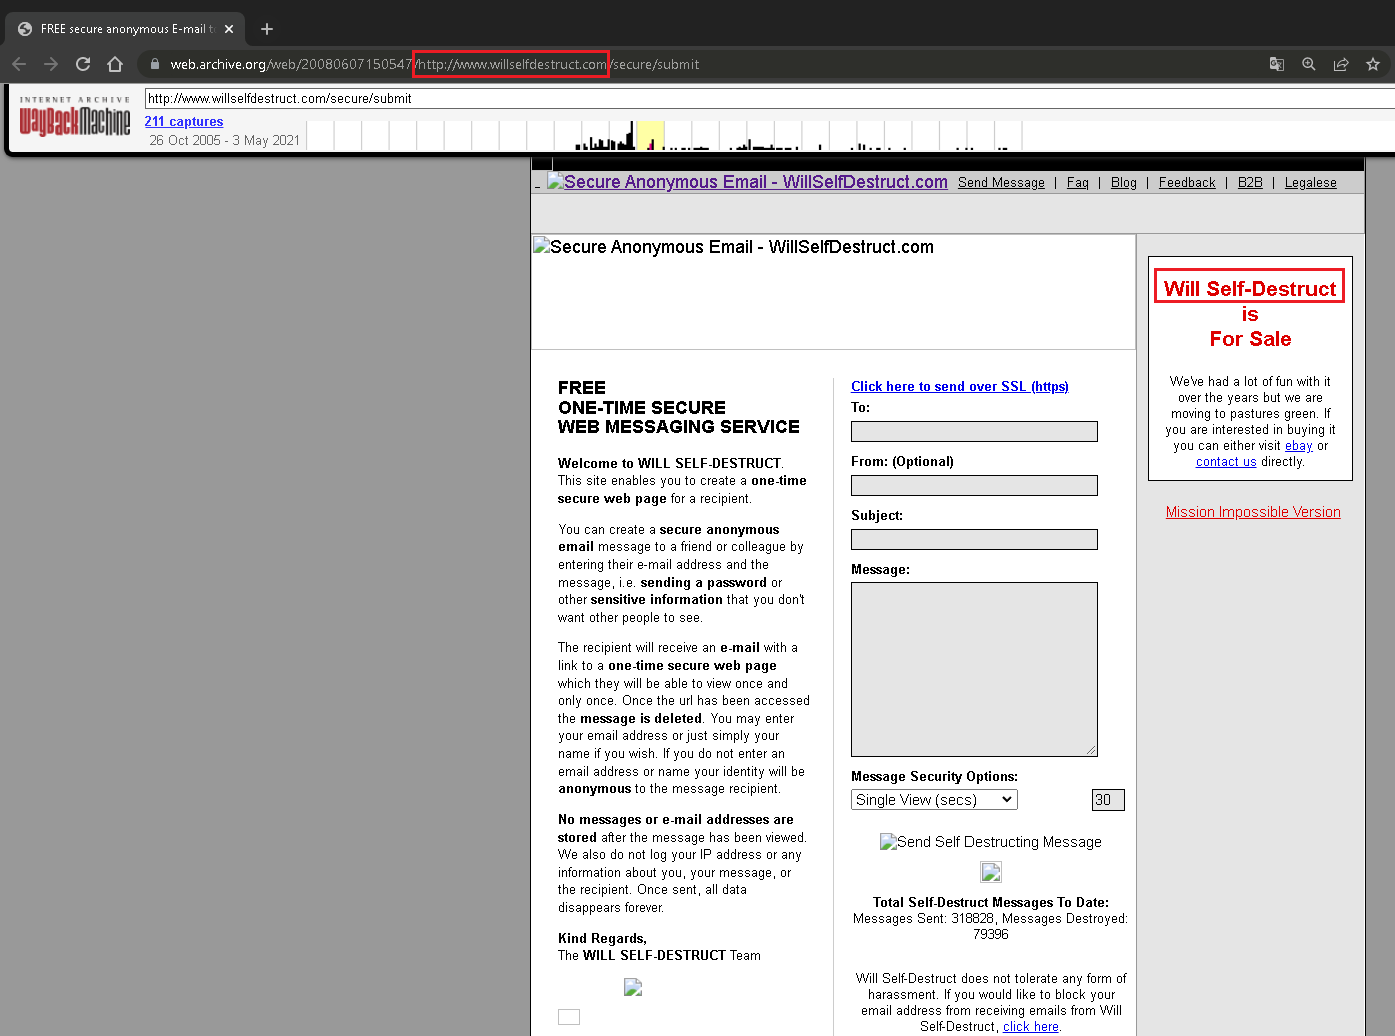Open Single View (secs) dropdown
1395x1036 pixels.
point(935,800)
